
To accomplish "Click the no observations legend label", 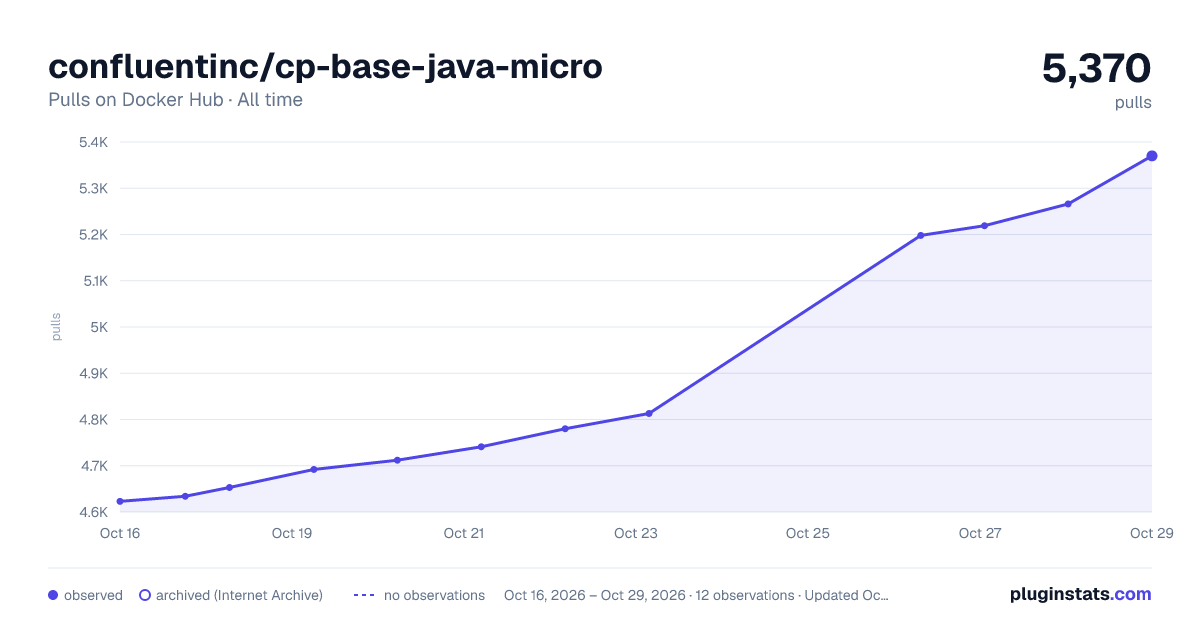I will click(434, 595).
